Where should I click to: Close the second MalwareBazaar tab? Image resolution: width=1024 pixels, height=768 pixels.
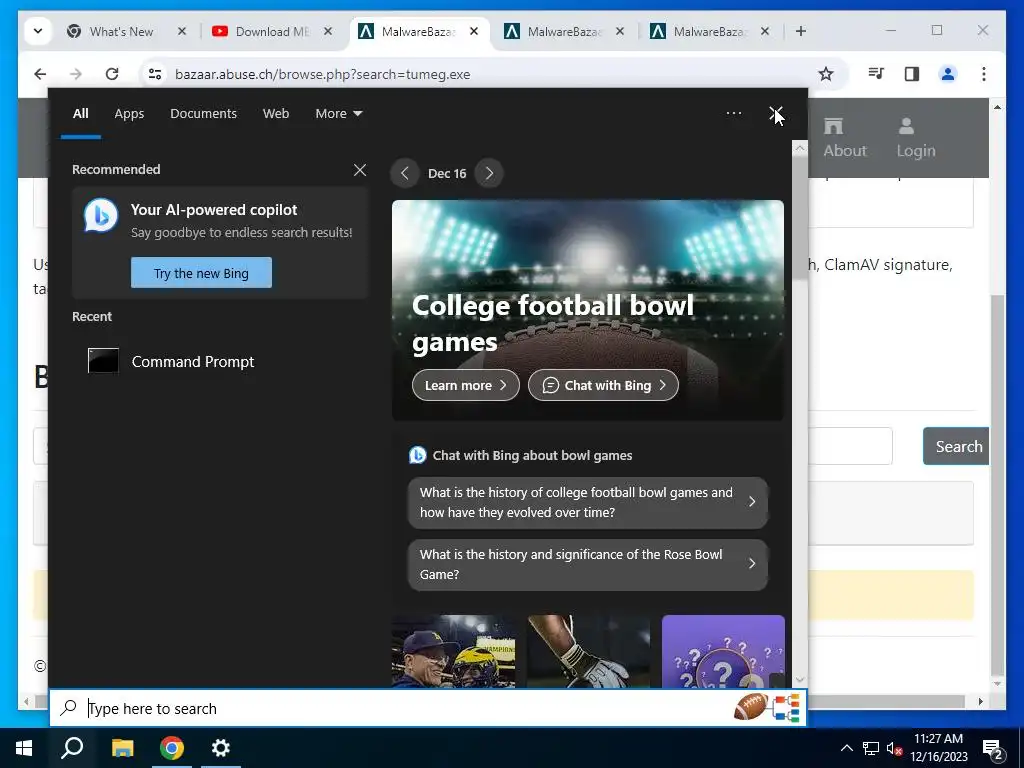click(x=620, y=31)
